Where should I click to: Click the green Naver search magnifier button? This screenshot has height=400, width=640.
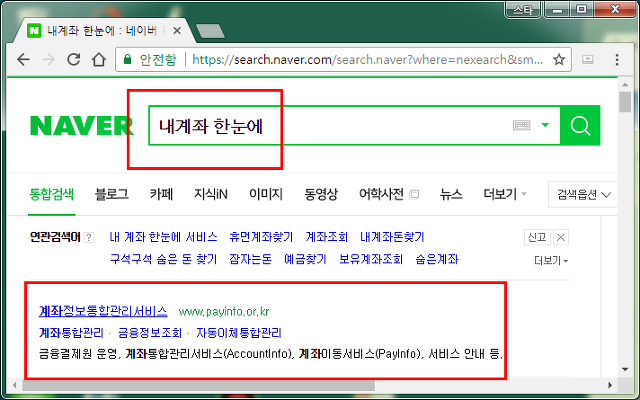coord(580,125)
